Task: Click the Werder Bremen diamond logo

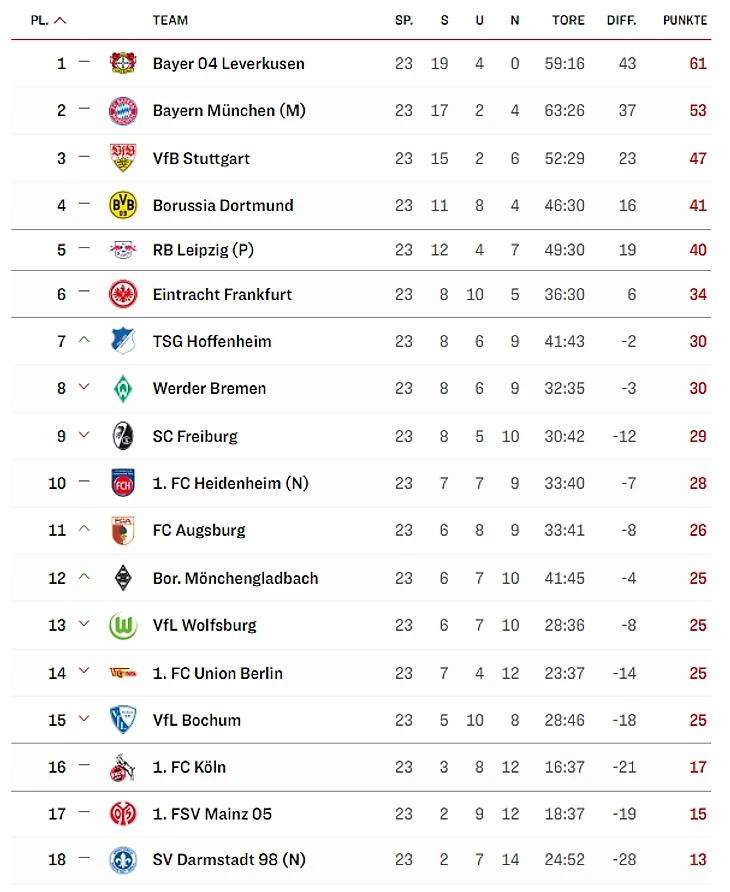Action: pyautogui.click(x=123, y=388)
